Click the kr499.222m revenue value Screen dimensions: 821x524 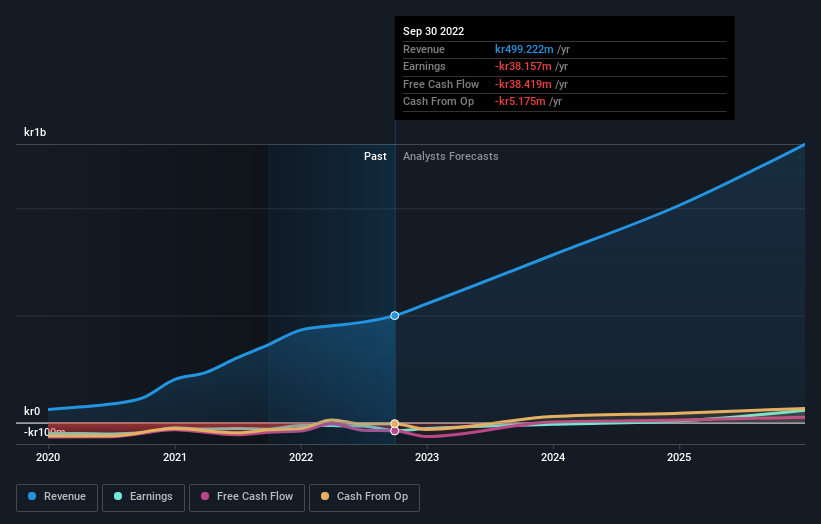pos(524,49)
